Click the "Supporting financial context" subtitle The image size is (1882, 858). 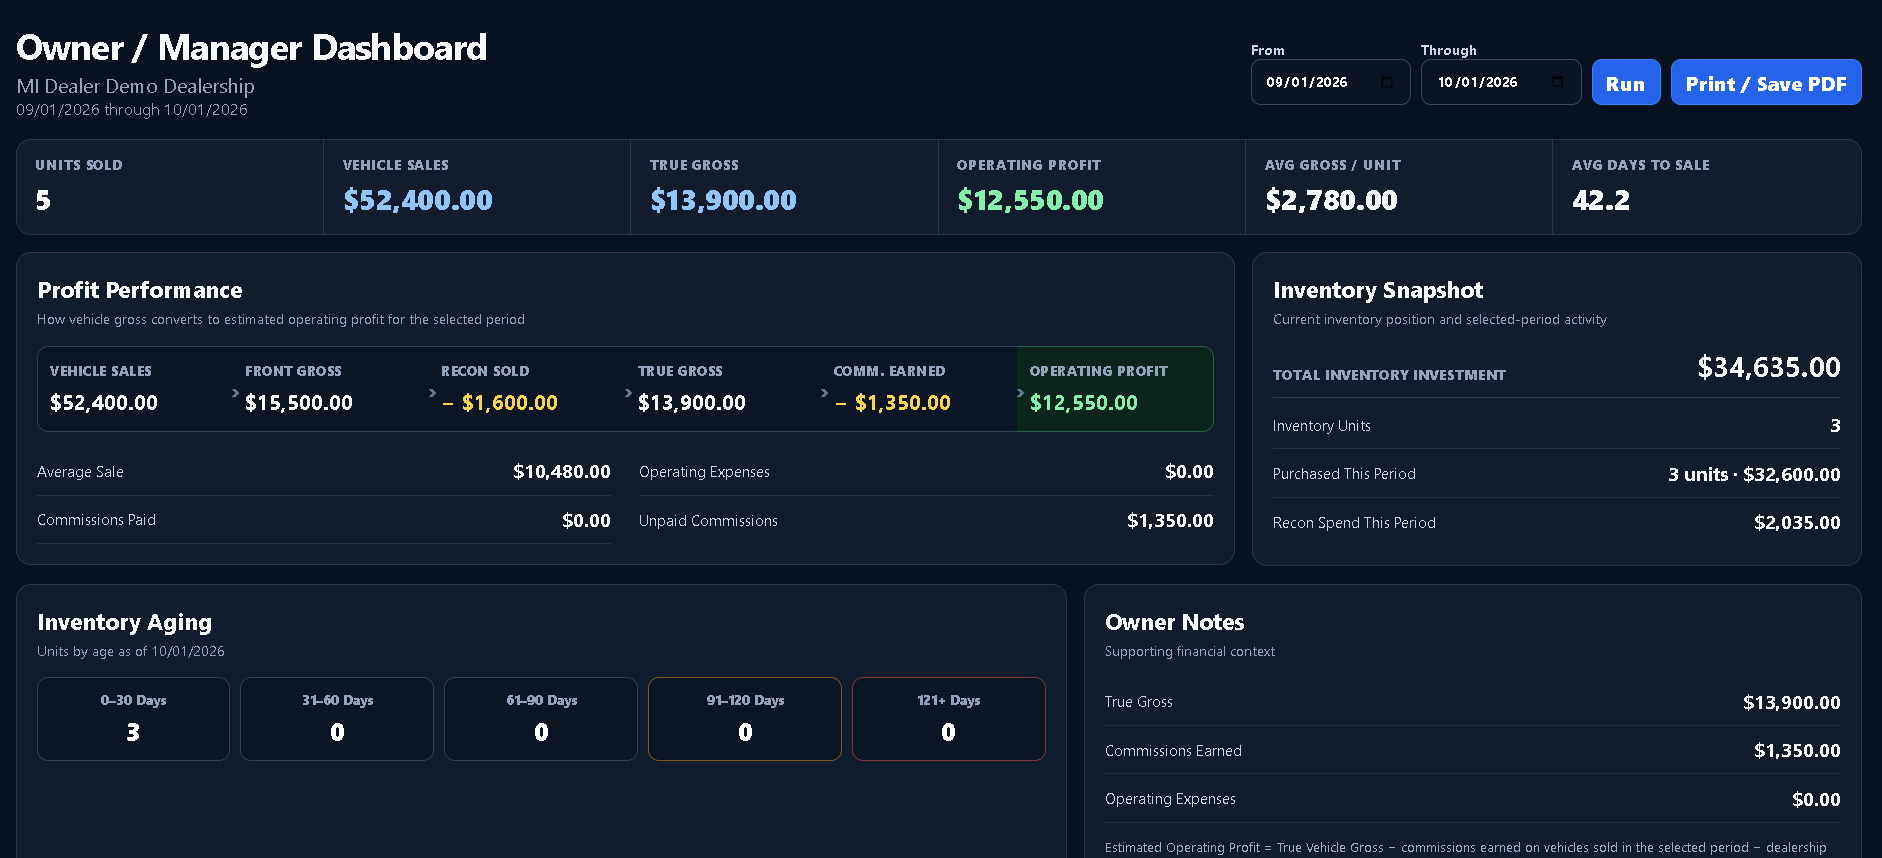[x=1190, y=652]
